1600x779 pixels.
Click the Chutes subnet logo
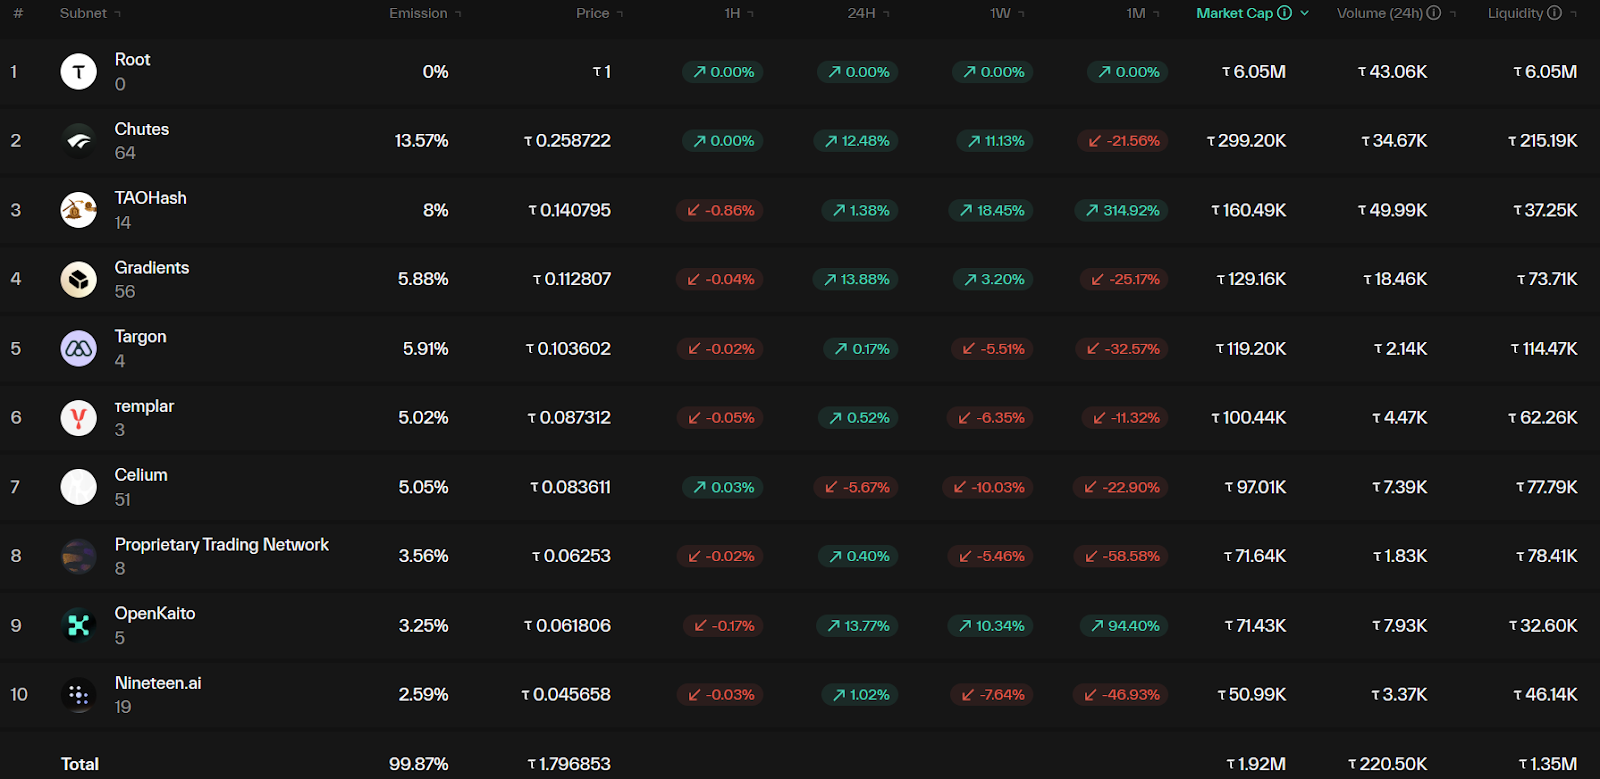(x=79, y=141)
